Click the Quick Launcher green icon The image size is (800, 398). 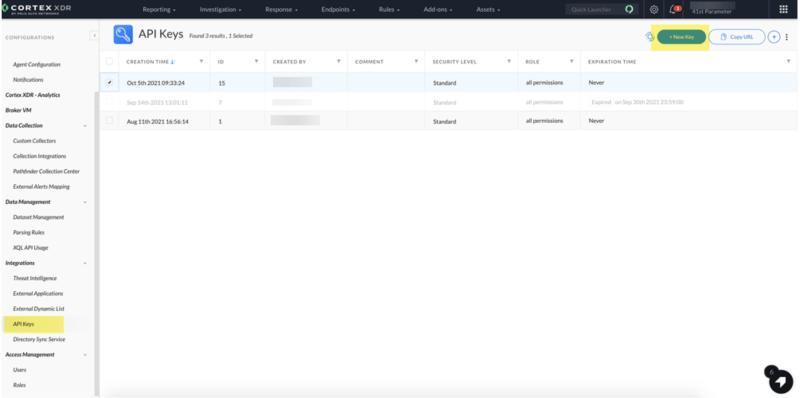click(630, 9)
